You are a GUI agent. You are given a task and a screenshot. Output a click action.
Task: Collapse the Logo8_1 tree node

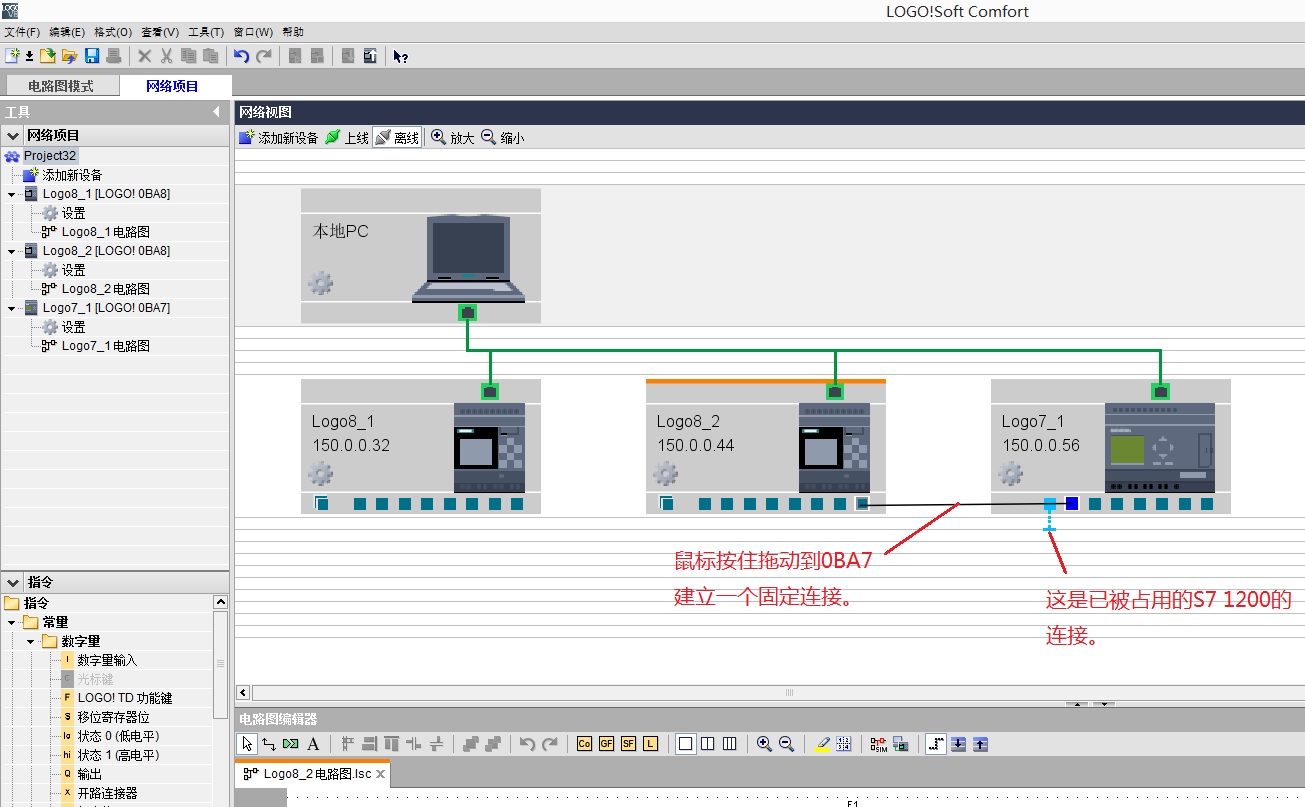point(11,194)
